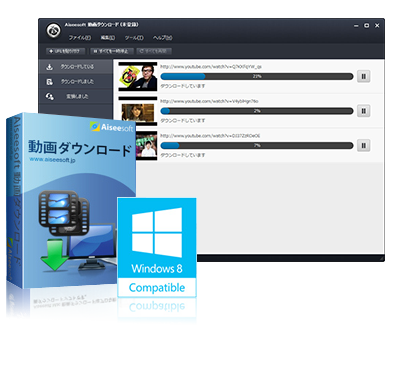This screenshot has height=371, width=397.
Task: Click the Windows 8 Compatible badge
Action: 157,247
